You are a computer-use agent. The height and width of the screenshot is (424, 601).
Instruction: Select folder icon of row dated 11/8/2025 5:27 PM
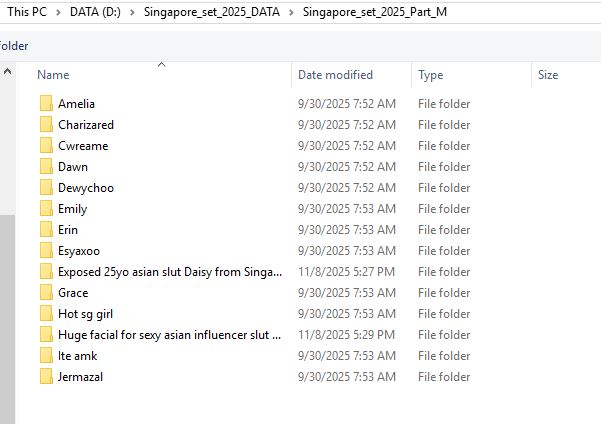(x=46, y=272)
